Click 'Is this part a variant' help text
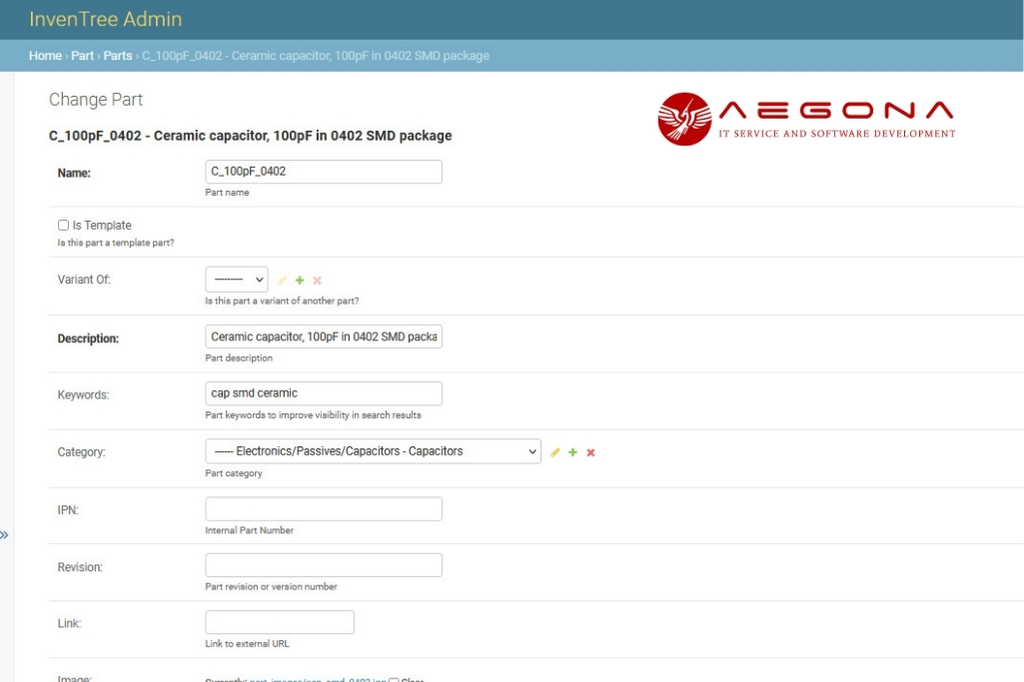 [282, 301]
